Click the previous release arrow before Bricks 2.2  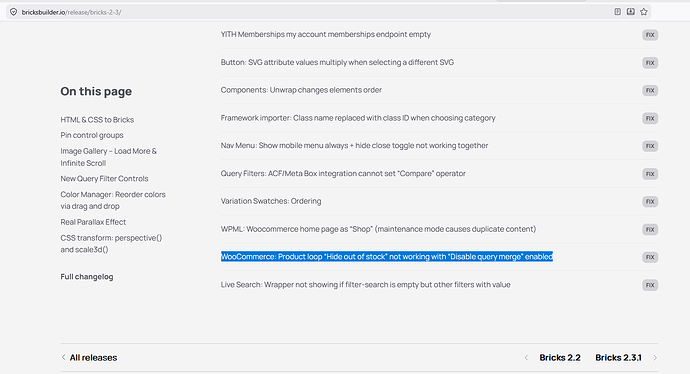coord(526,358)
